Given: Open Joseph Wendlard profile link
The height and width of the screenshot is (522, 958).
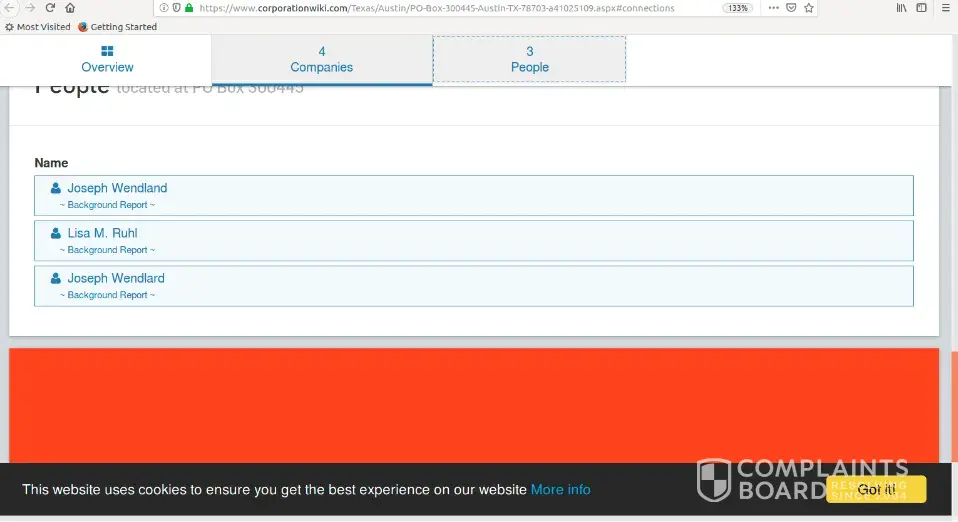Looking at the screenshot, I should [x=116, y=279].
